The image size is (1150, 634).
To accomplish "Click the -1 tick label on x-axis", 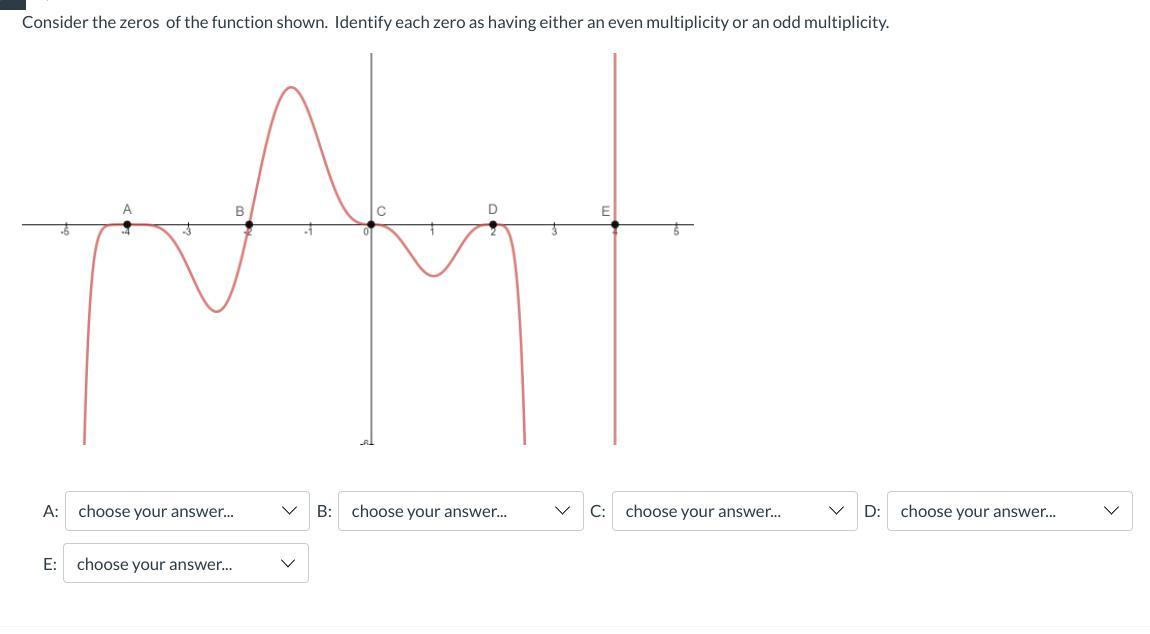I will [309, 232].
